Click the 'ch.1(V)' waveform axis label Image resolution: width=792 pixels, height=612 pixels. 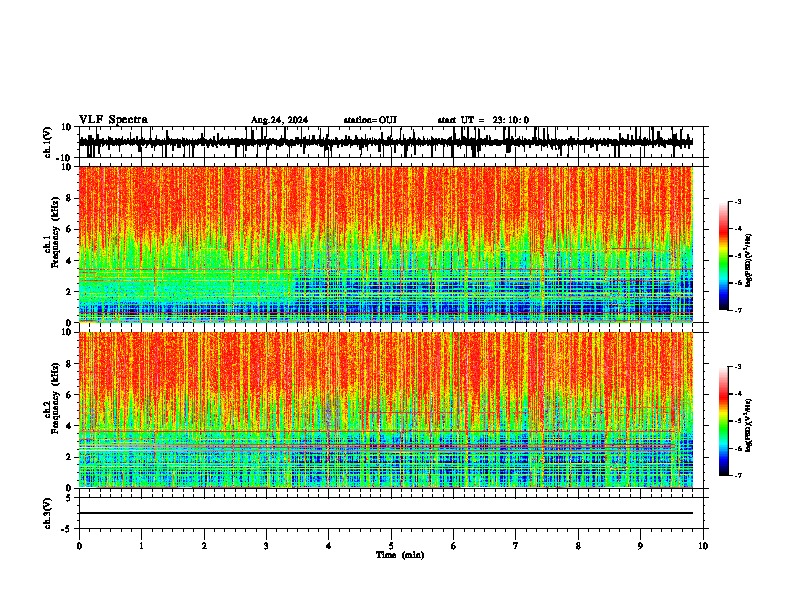(x=48, y=142)
